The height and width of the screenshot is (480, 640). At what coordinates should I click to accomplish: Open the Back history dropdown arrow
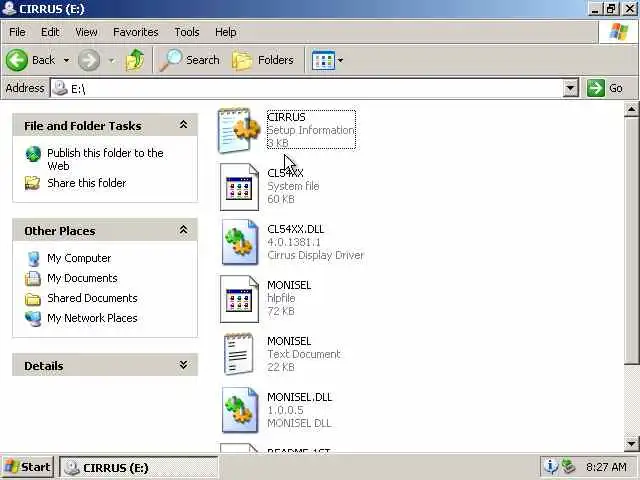(66, 60)
